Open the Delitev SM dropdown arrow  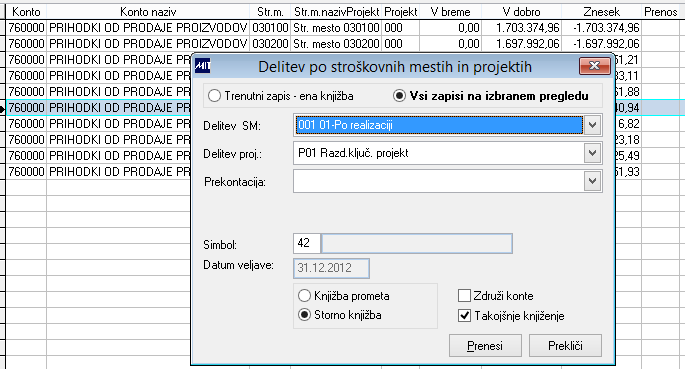coord(592,125)
